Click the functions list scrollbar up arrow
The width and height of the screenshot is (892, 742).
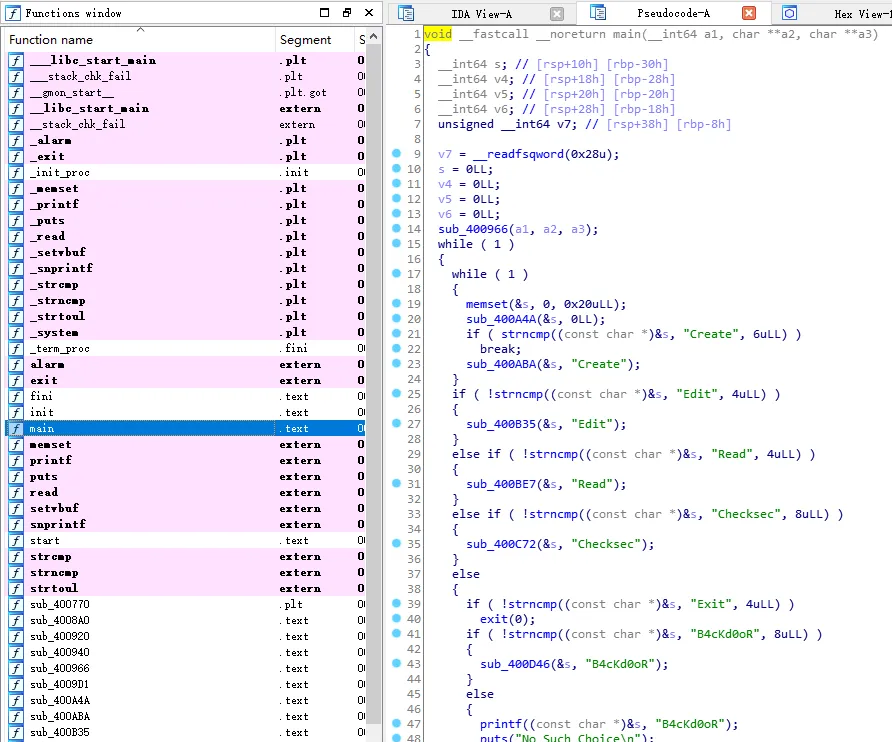tap(373, 37)
